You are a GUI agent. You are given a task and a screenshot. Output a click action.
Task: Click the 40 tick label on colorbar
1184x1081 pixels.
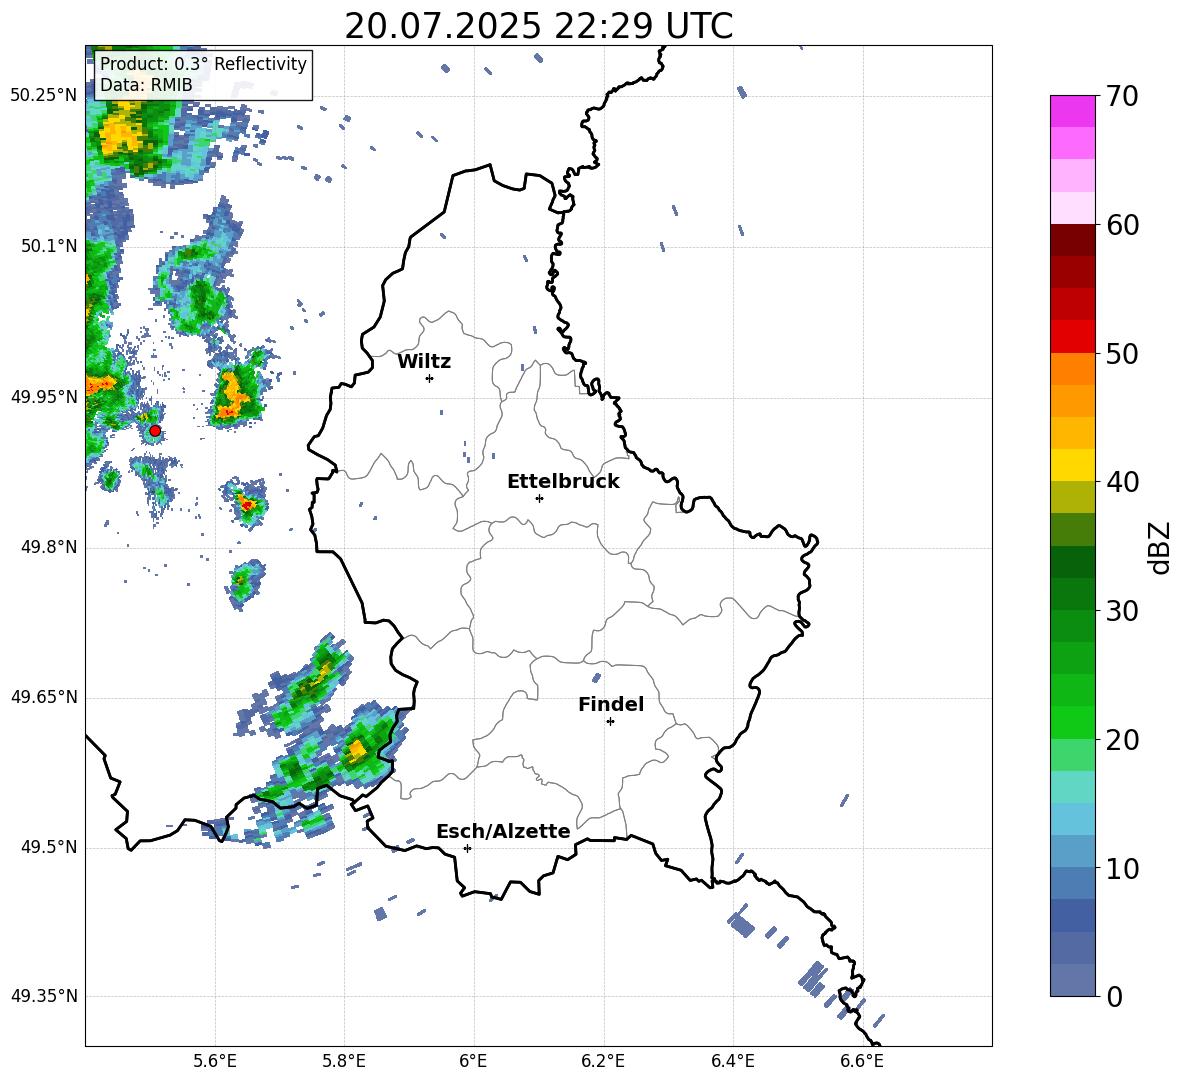(1121, 482)
